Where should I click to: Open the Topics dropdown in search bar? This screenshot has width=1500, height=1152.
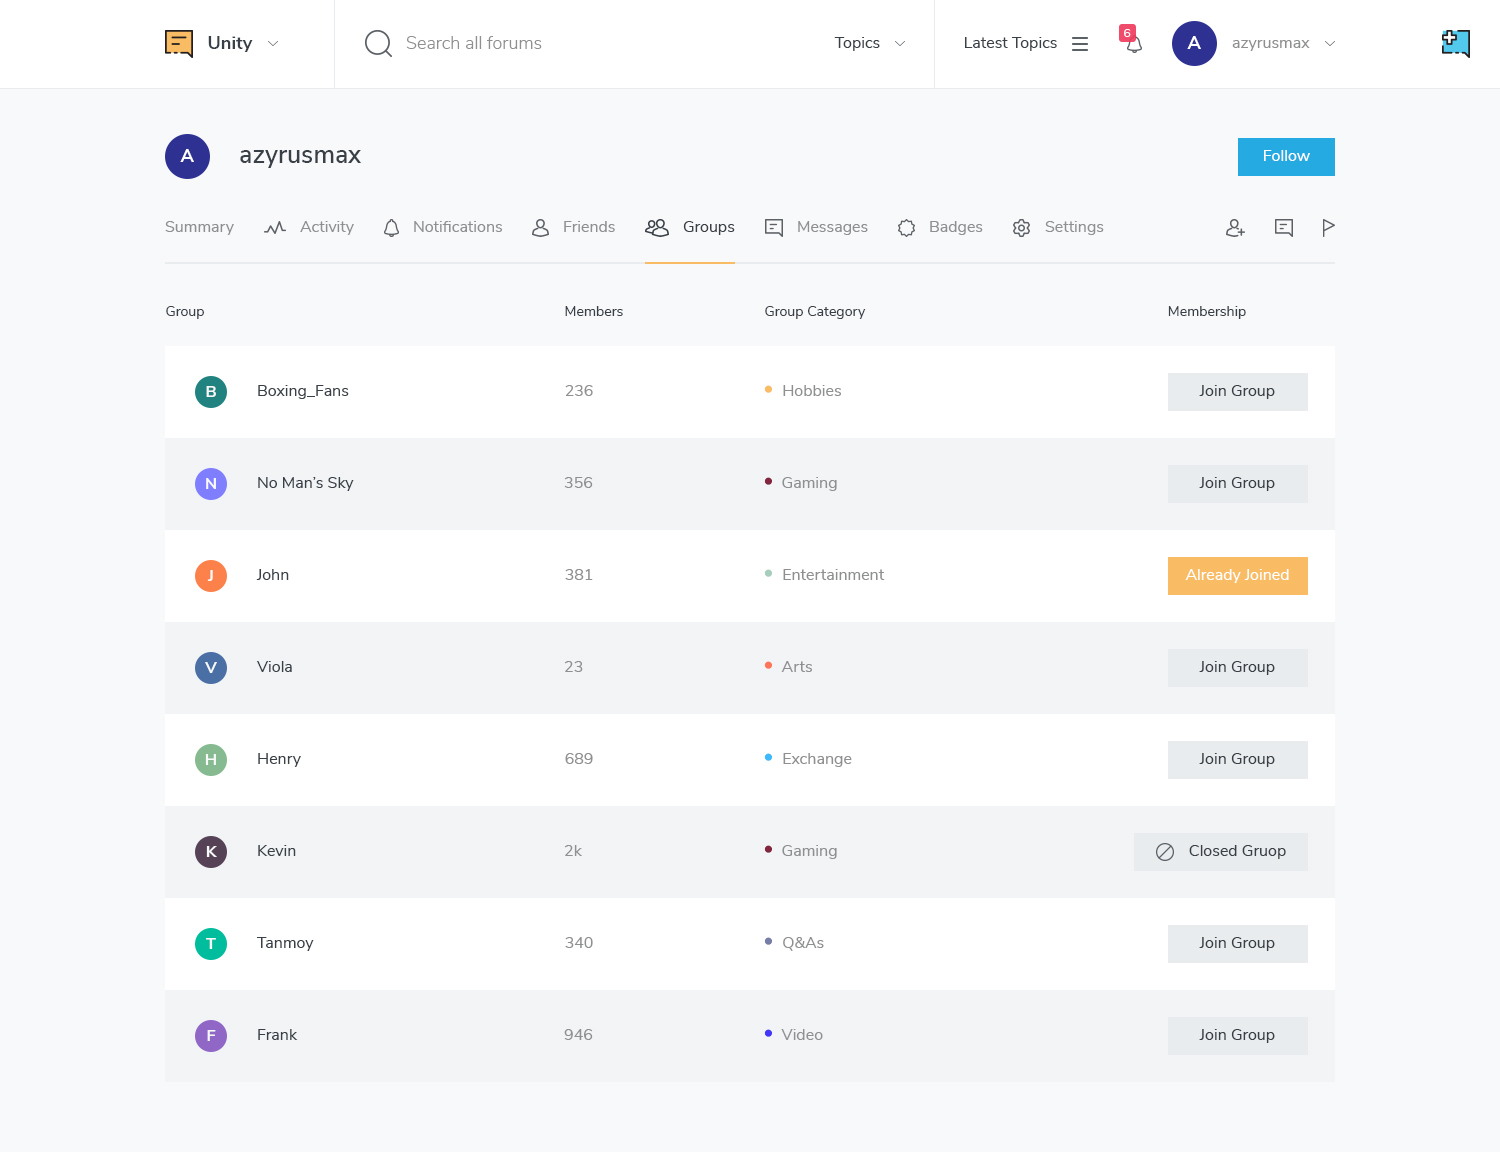(x=870, y=43)
